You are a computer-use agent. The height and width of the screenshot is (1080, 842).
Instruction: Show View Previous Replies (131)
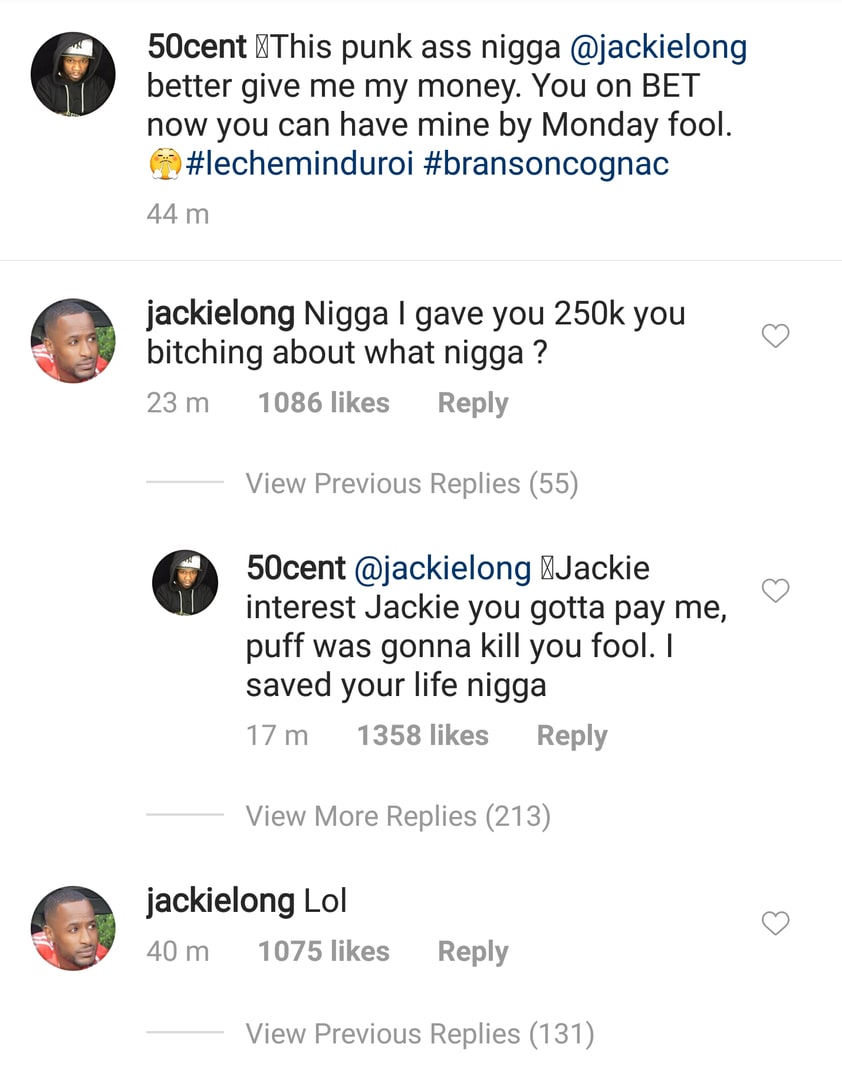tap(420, 1034)
